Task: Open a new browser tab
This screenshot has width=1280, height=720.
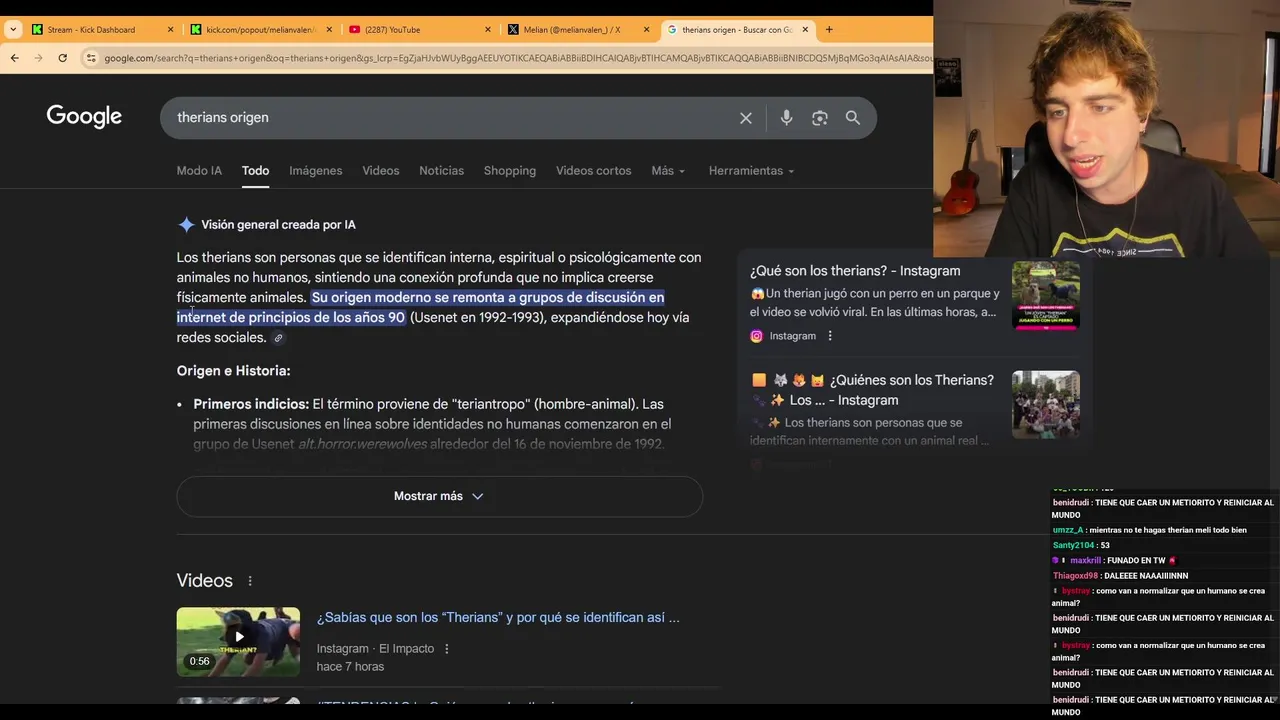Action: 829,29
